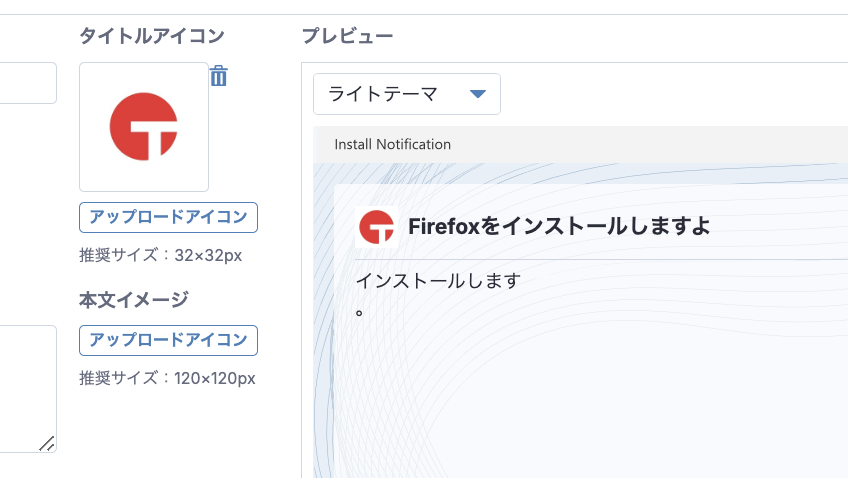
Task: Click the タイトルアイコン section label
Action: (x=152, y=36)
